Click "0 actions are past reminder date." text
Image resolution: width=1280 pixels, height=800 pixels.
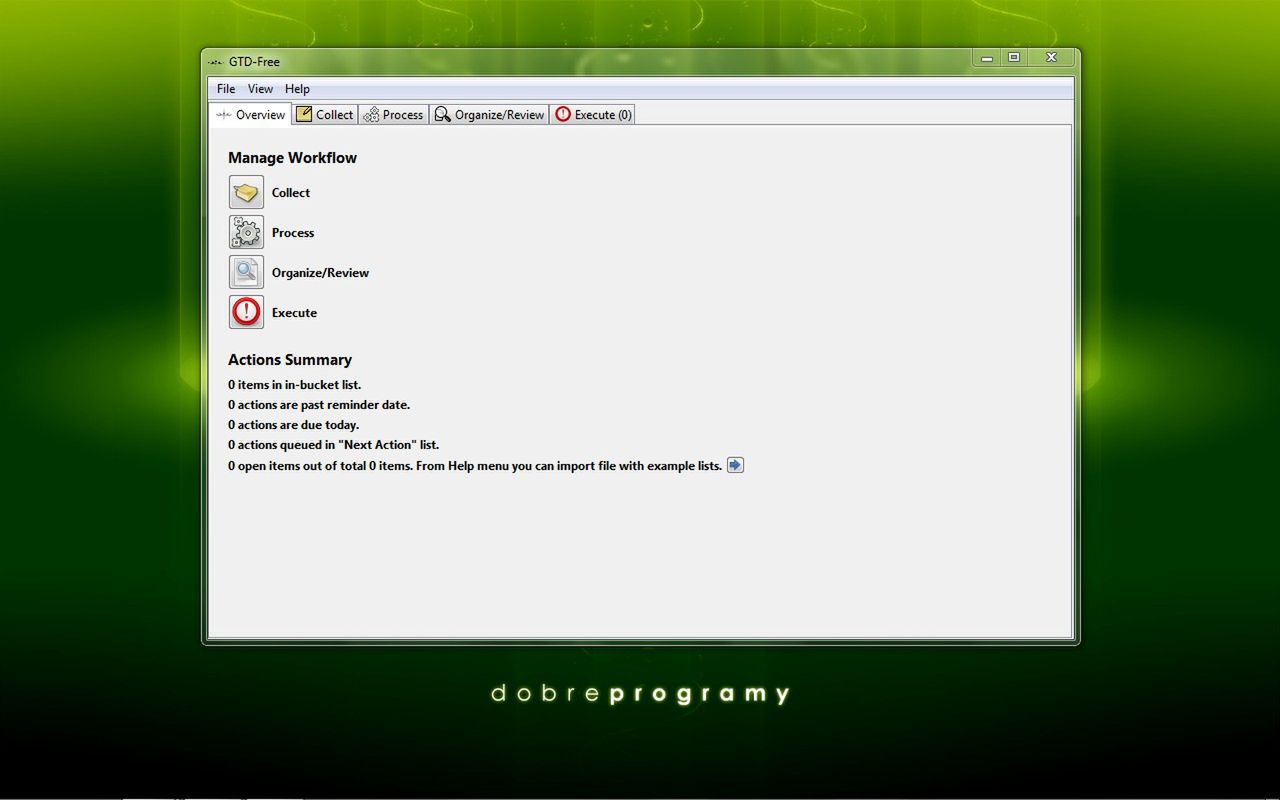pos(319,405)
